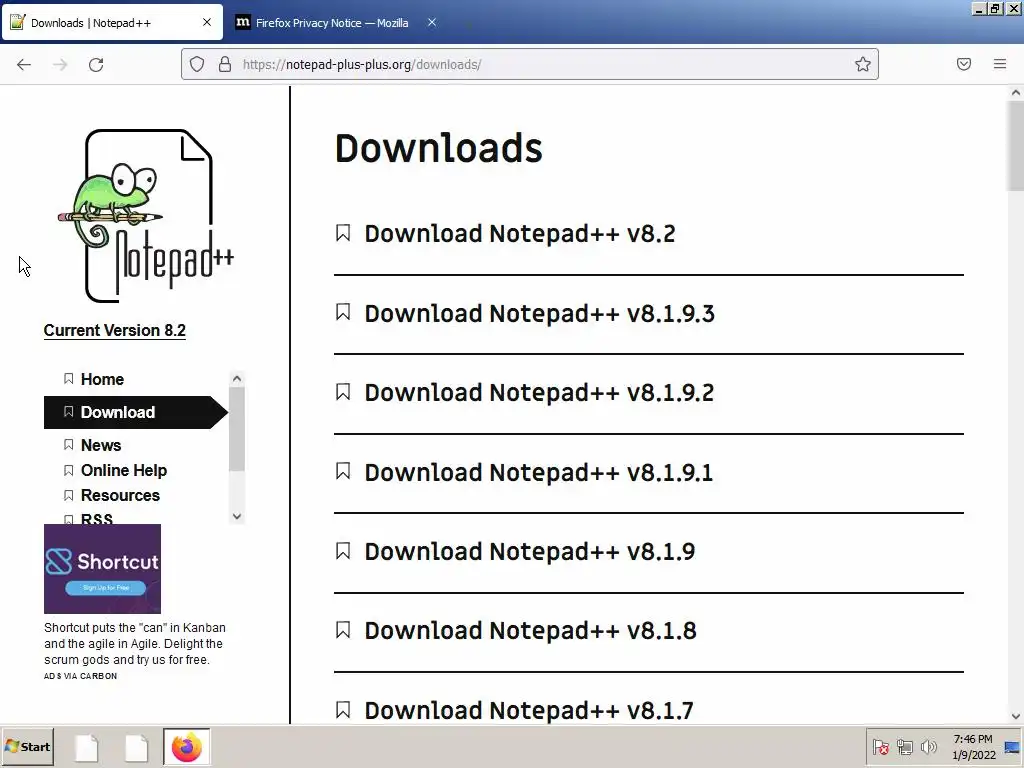The image size is (1024, 768).
Task: Select Download in the sidebar menu
Action: tap(136, 412)
